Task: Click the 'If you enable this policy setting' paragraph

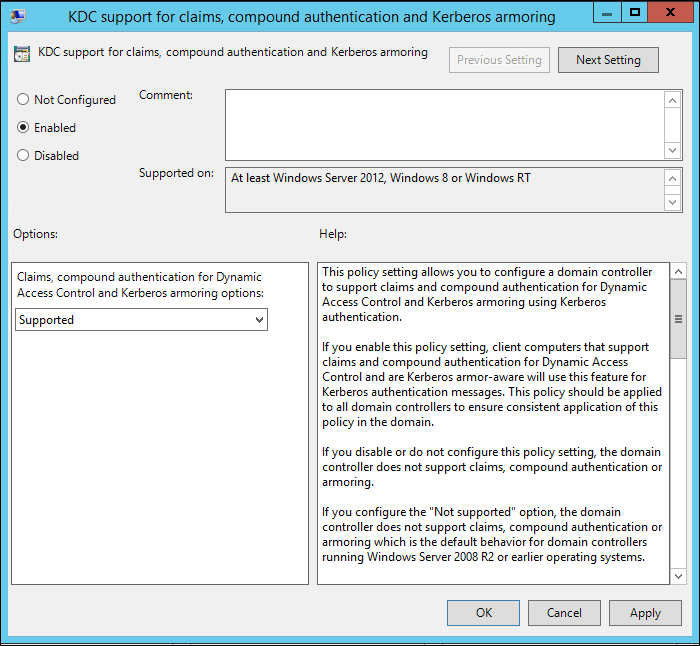Action: pyautogui.click(x=492, y=384)
